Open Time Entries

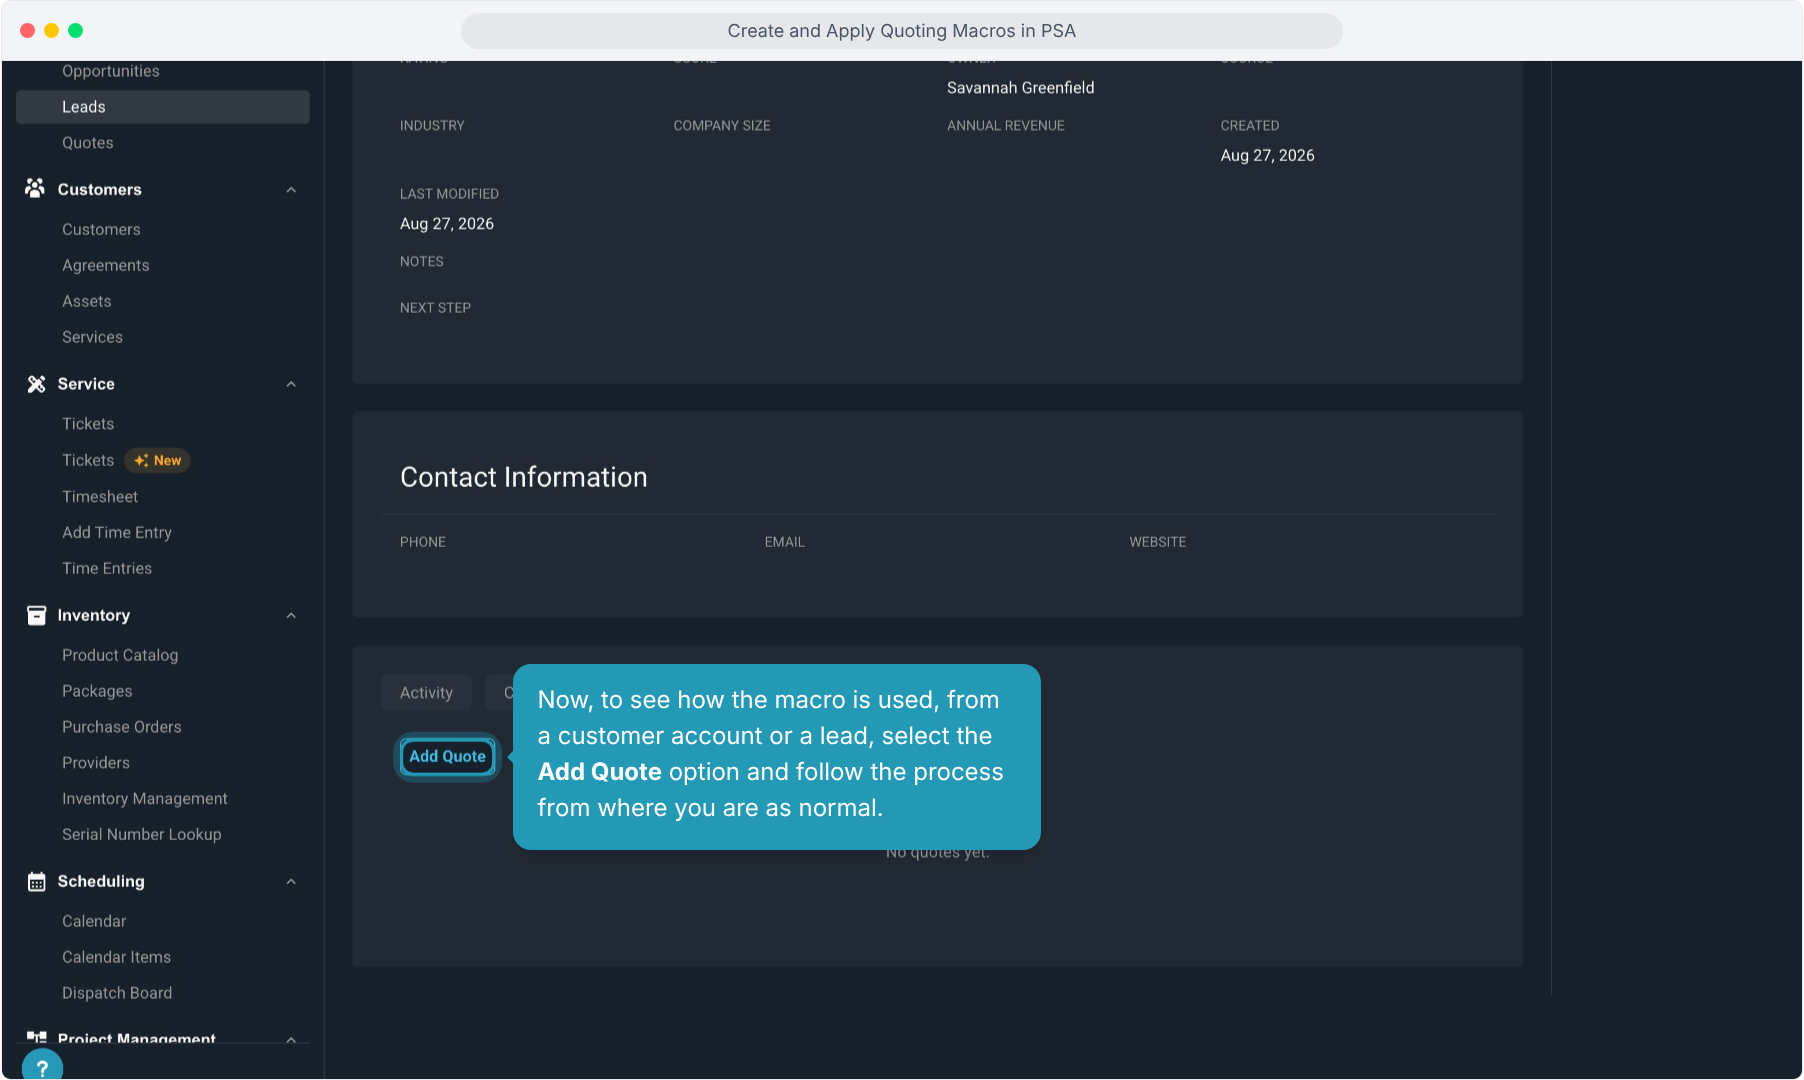coord(107,568)
